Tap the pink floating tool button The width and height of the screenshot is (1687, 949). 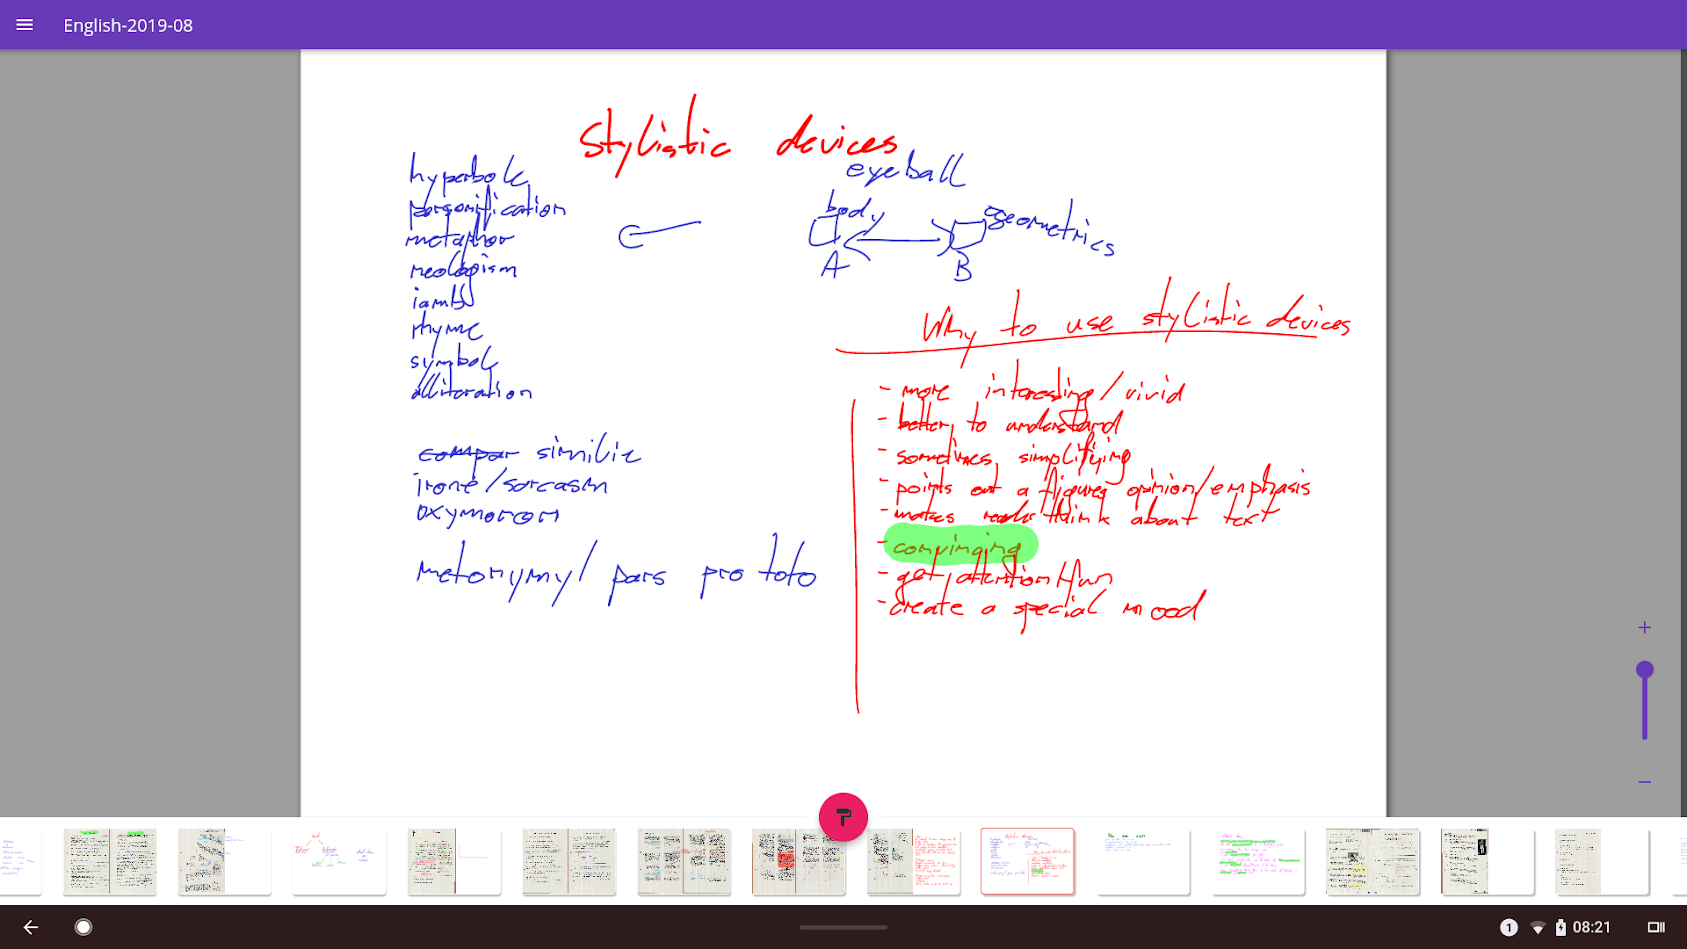843,817
